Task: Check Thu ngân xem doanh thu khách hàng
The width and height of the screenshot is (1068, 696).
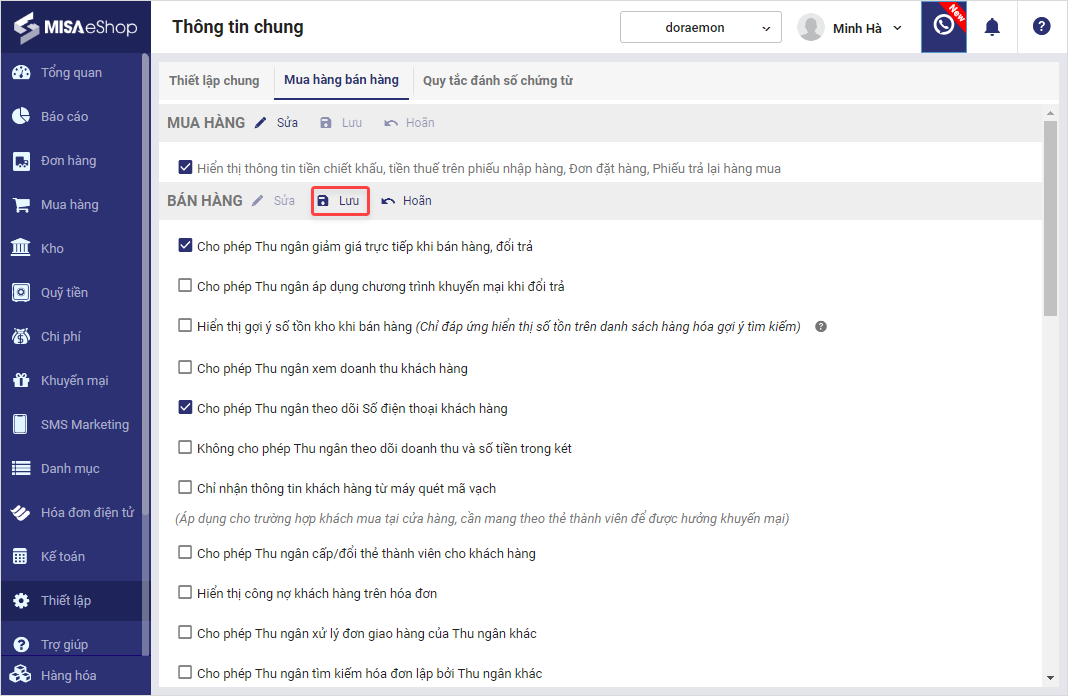Action: tap(185, 367)
